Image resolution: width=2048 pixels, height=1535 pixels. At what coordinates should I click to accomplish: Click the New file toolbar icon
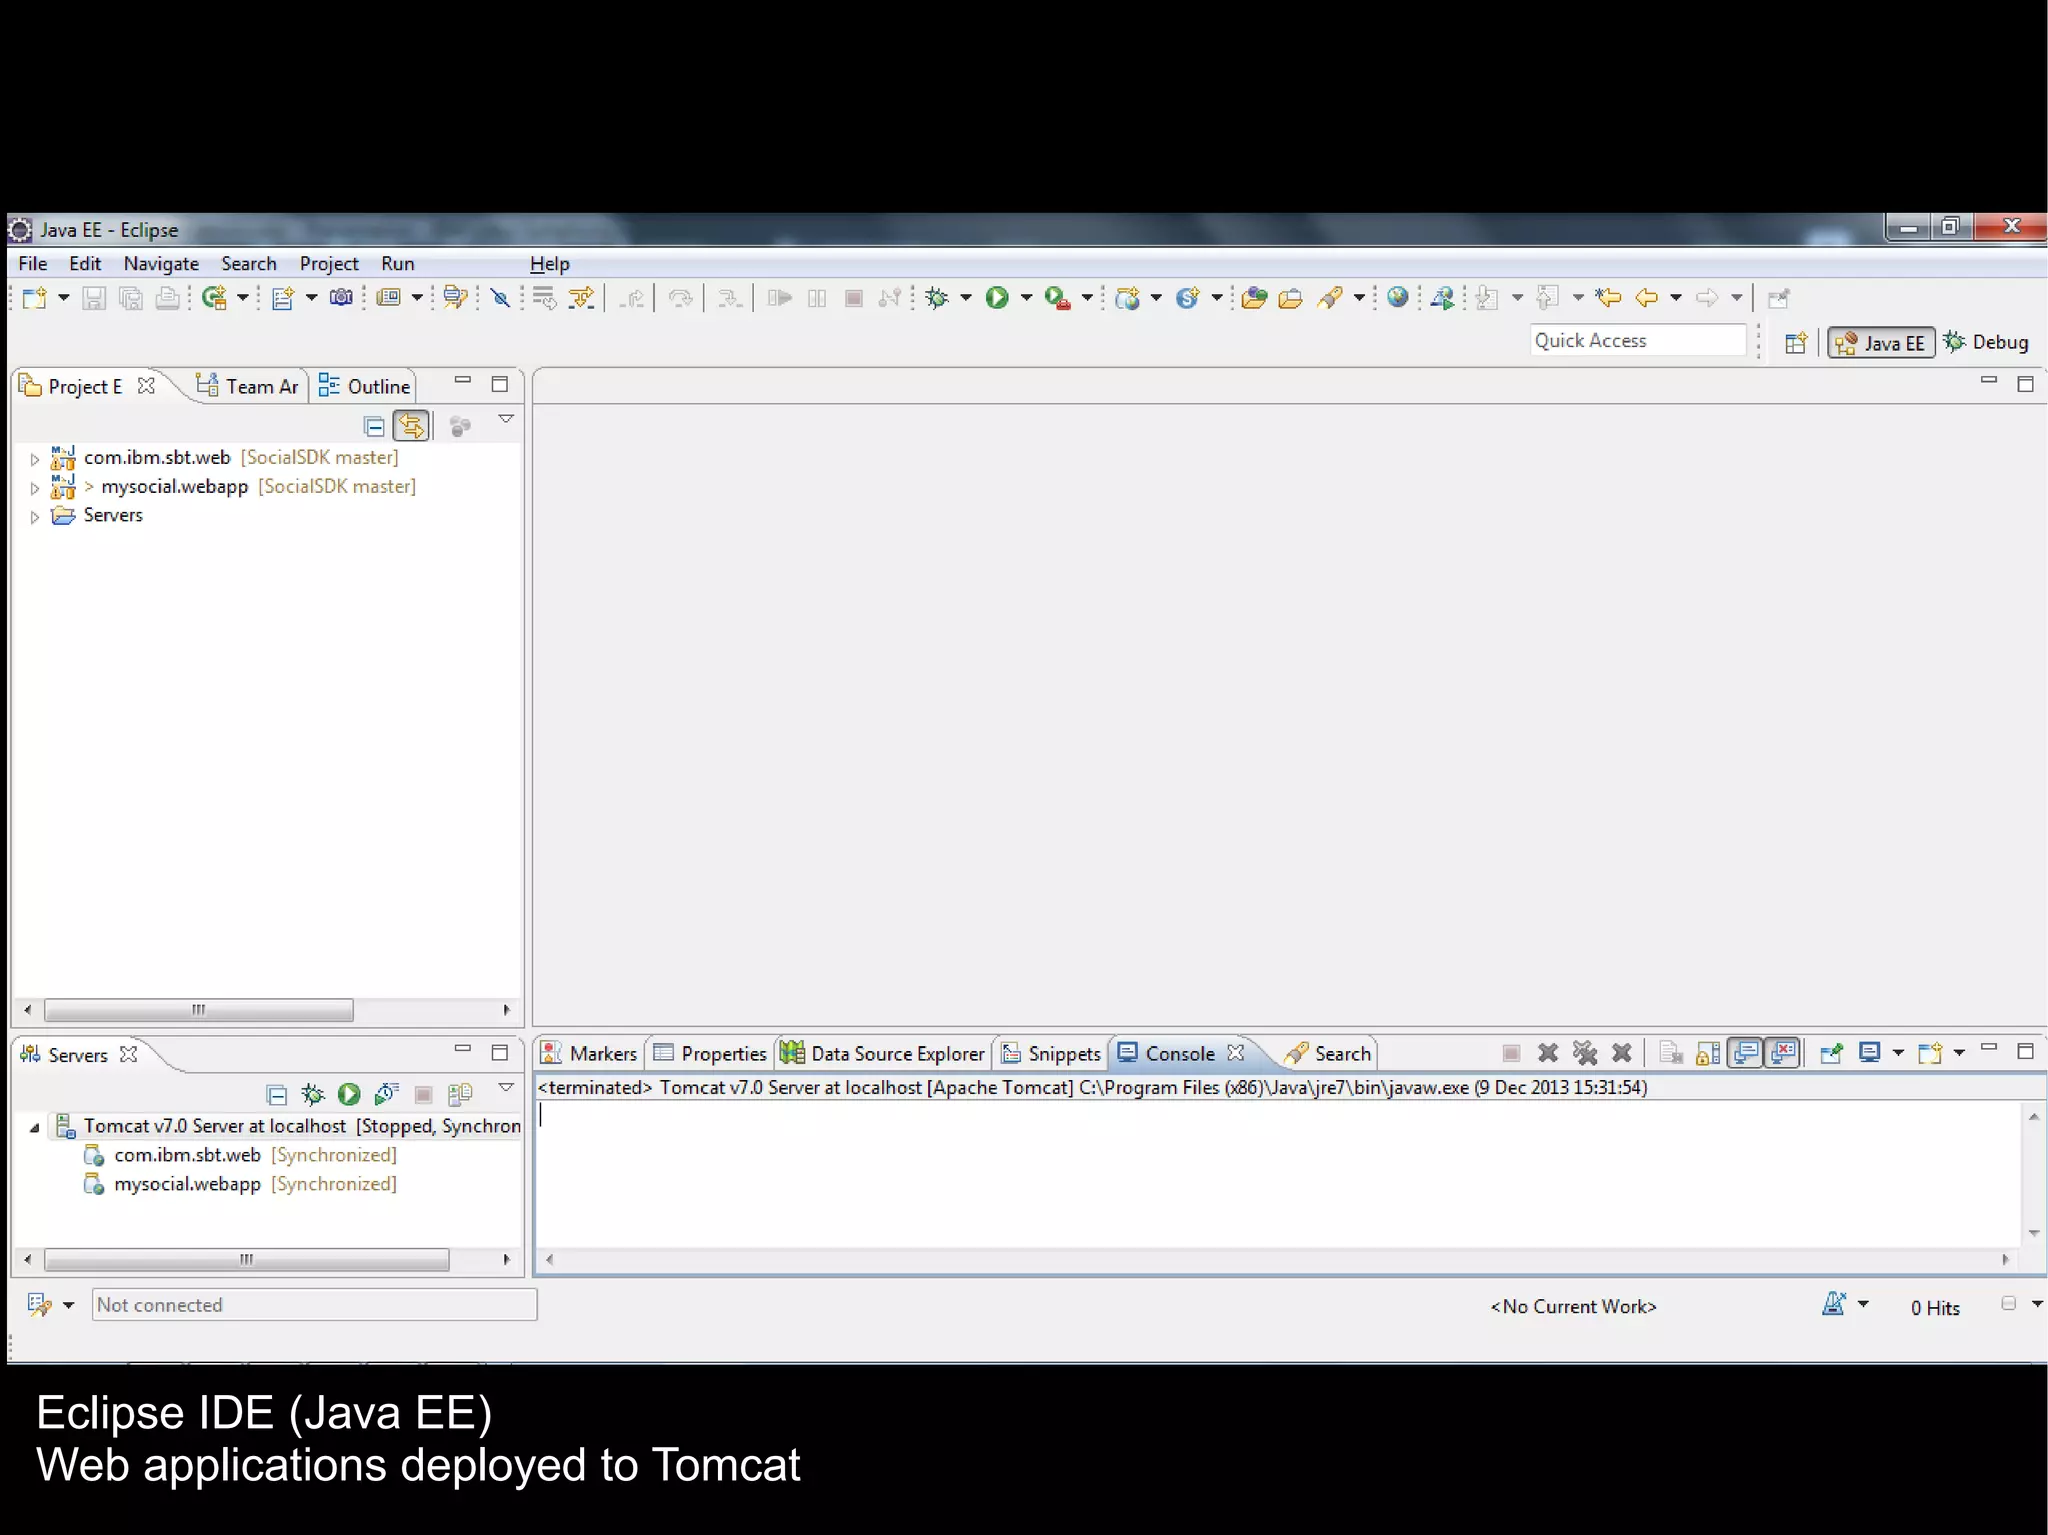coord(34,298)
